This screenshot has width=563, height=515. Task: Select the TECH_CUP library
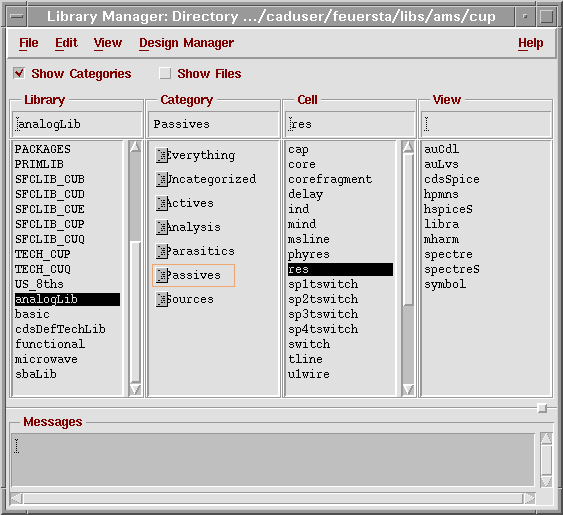click(x=43, y=254)
